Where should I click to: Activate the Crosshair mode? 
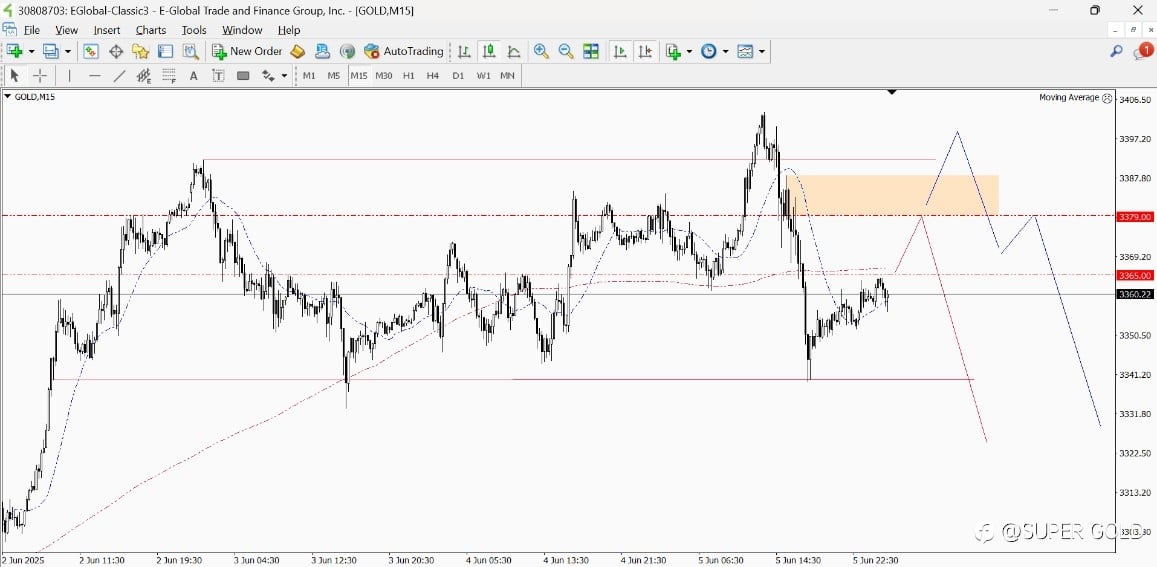[40, 75]
